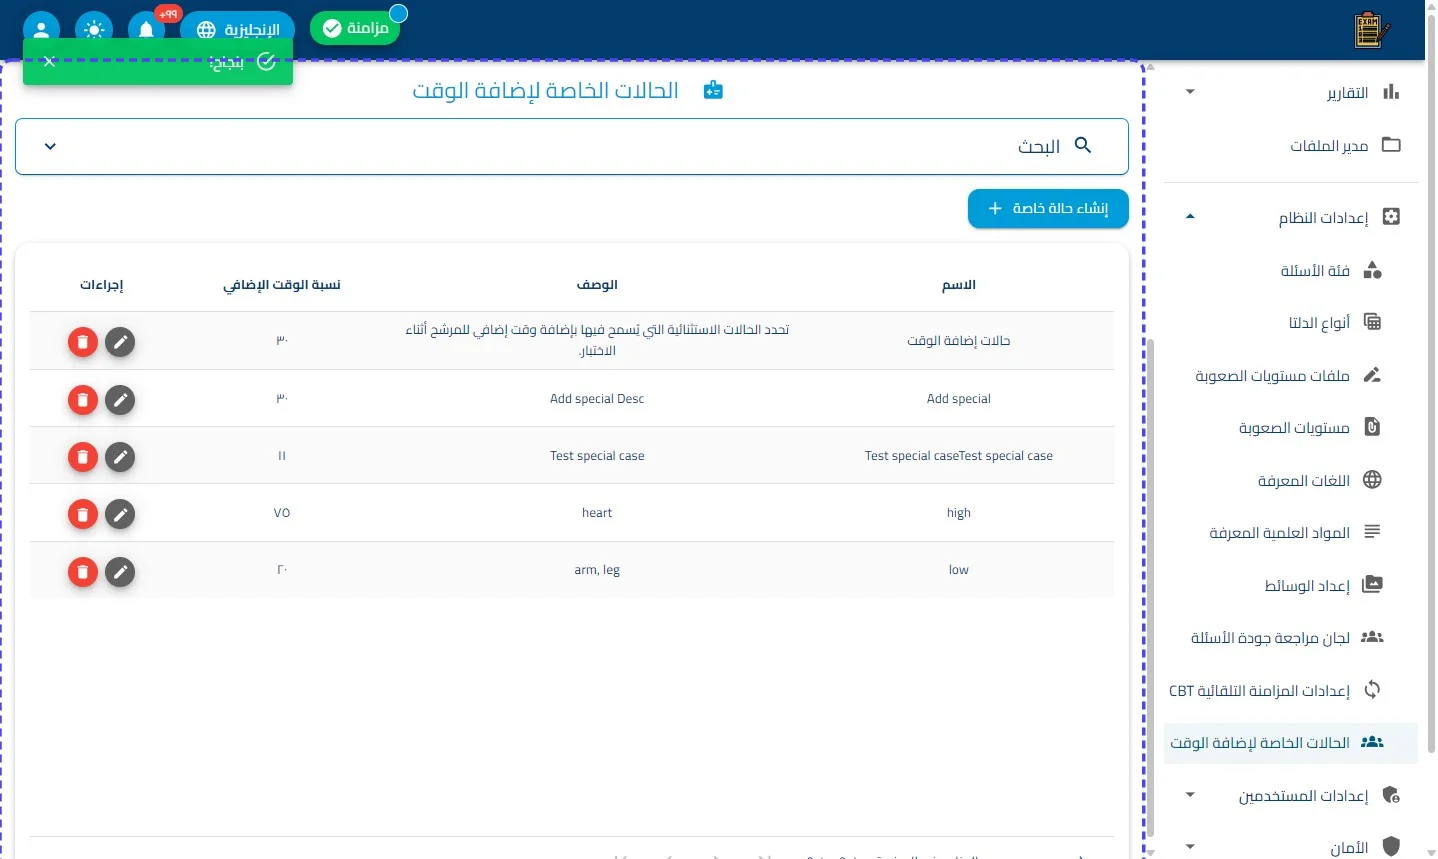Screen dimensions: 1438x859
Task: Click the الوصف column header
Action: click(x=597, y=285)
